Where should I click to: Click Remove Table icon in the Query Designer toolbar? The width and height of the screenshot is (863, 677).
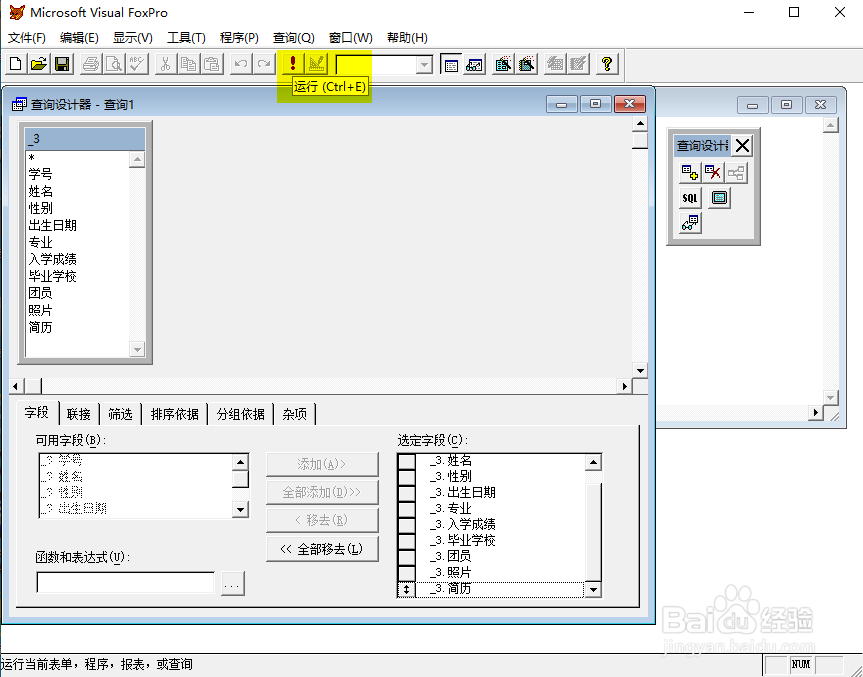pos(713,173)
